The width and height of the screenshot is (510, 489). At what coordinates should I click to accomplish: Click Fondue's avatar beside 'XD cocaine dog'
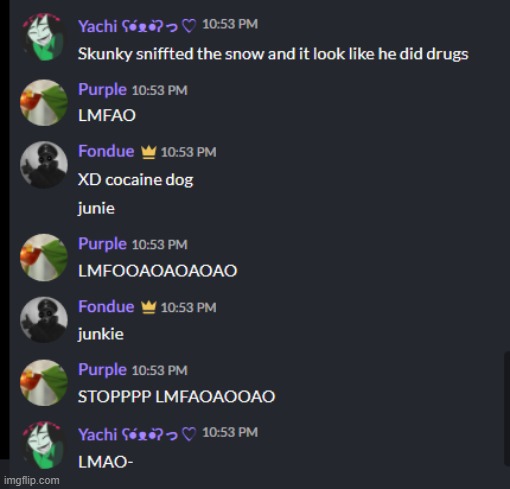(x=44, y=165)
